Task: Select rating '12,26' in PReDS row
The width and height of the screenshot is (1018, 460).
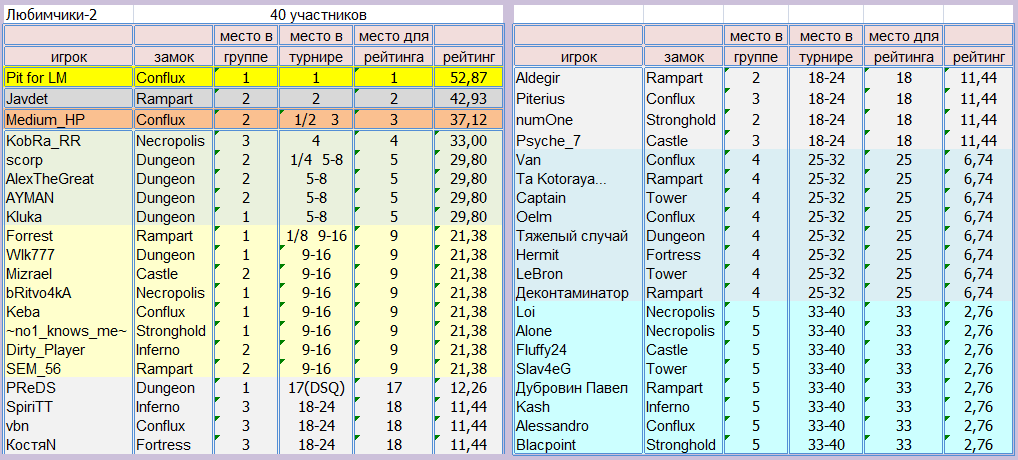Action: coord(468,387)
